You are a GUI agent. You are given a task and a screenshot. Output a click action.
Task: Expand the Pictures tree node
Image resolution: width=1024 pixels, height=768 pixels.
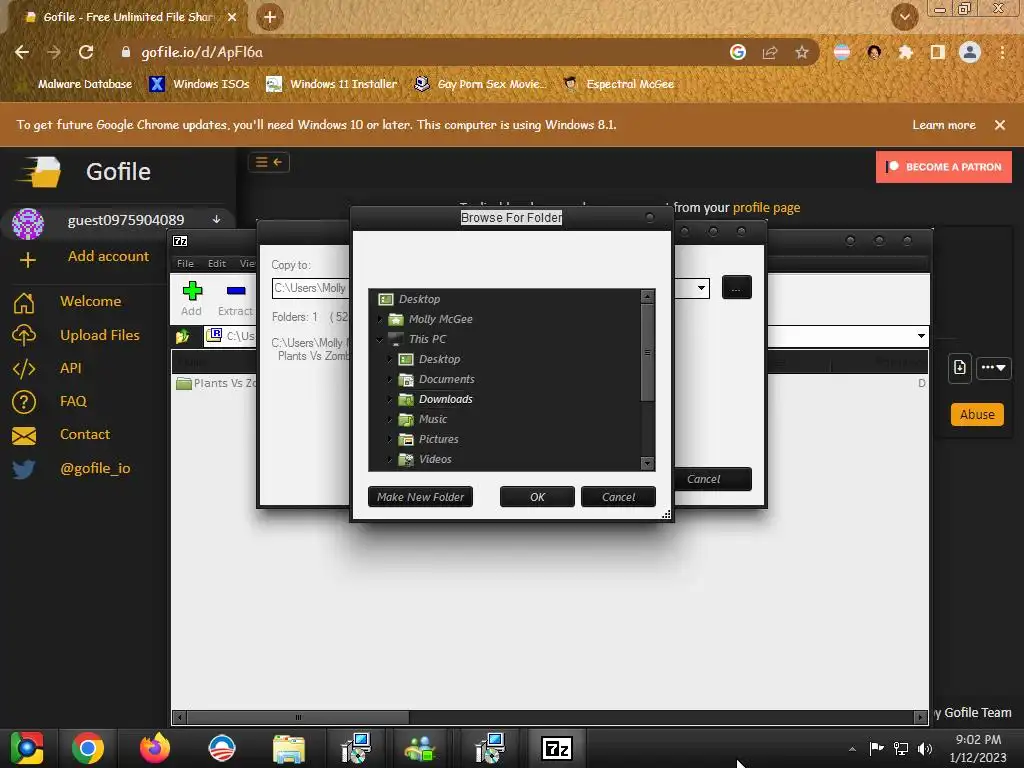[390, 440]
